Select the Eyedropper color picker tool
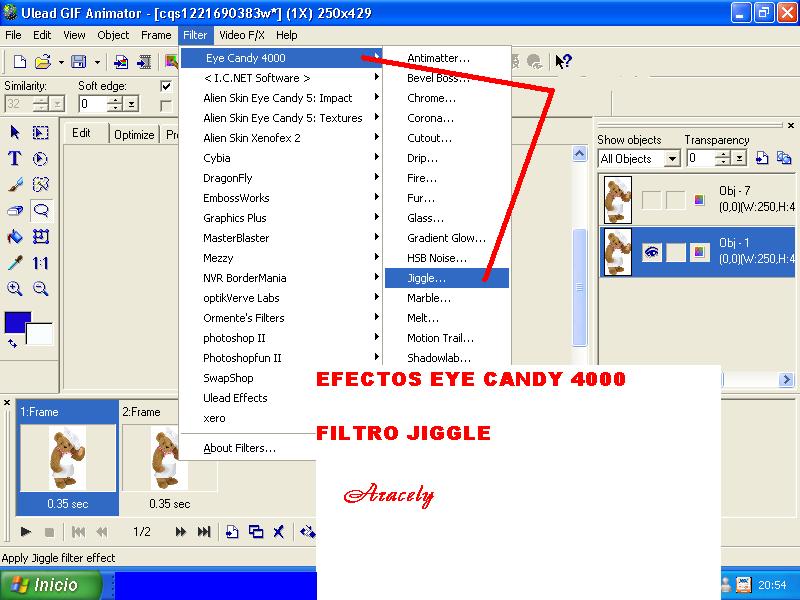 (x=15, y=263)
